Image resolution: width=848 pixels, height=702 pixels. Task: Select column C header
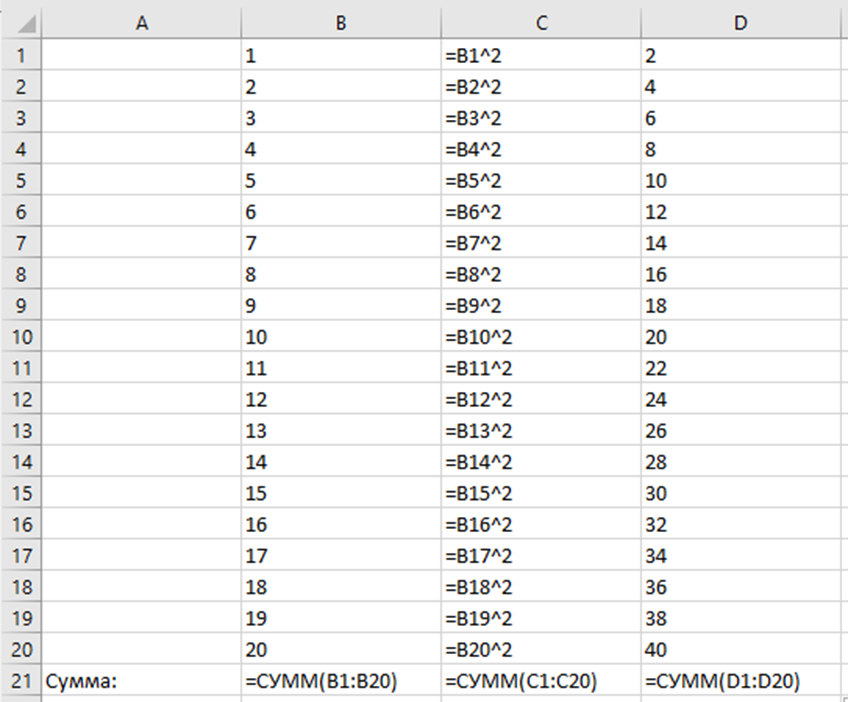point(541,23)
